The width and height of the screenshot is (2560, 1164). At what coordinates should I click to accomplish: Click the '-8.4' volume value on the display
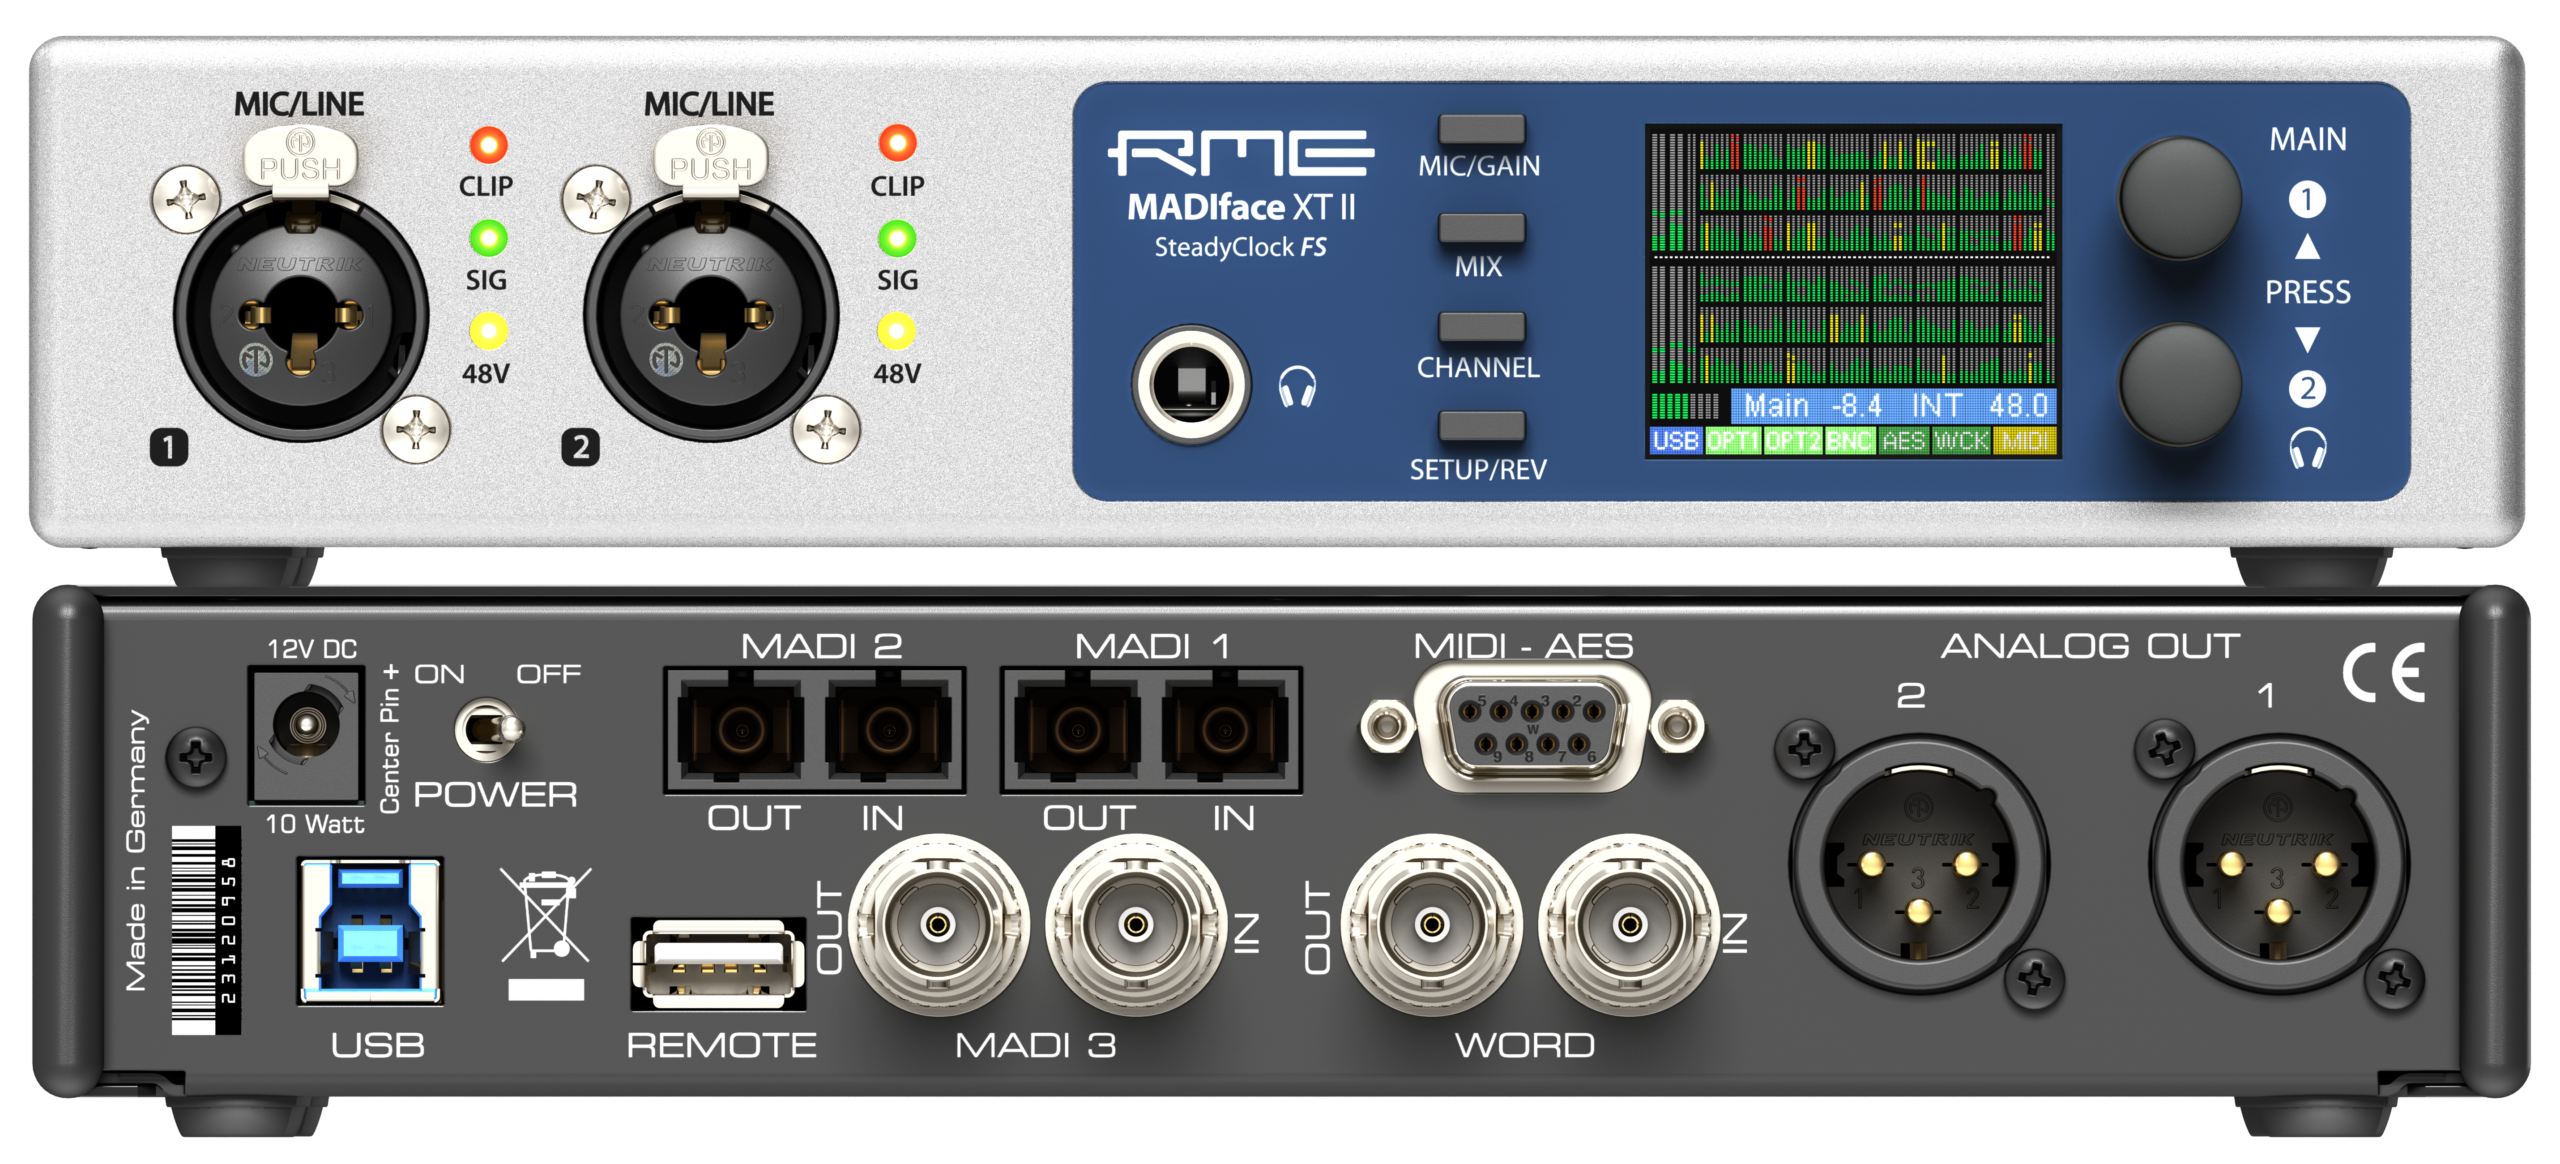(x=1857, y=406)
